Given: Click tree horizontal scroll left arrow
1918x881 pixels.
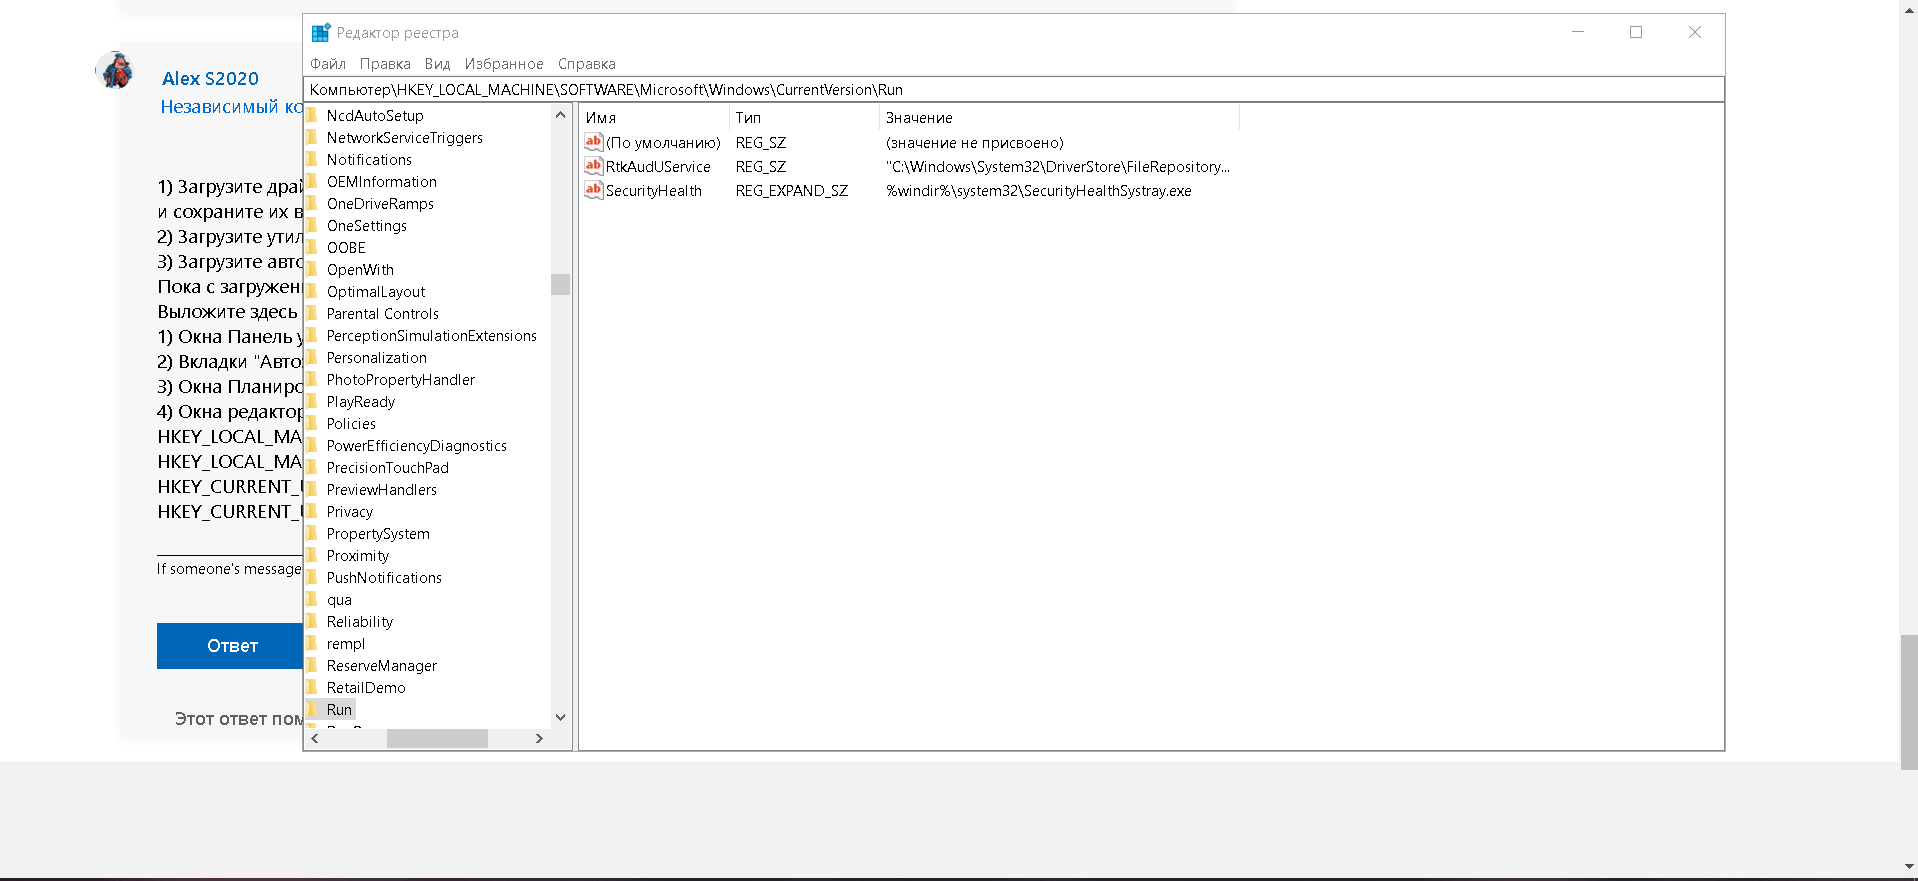Looking at the screenshot, I should (x=315, y=739).
